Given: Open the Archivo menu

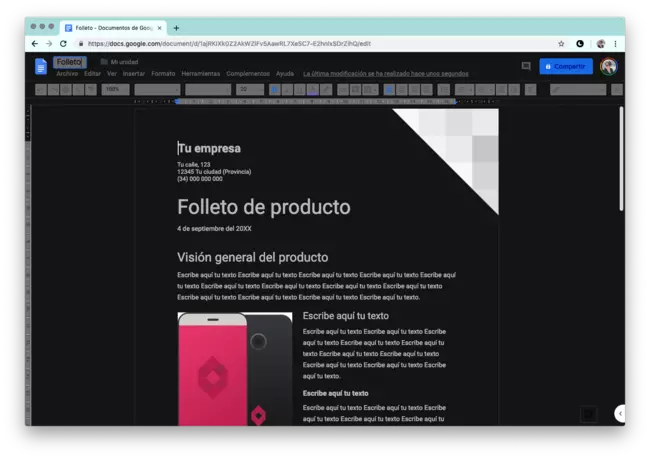Looking at the screenshot, I should click(67, 74).
